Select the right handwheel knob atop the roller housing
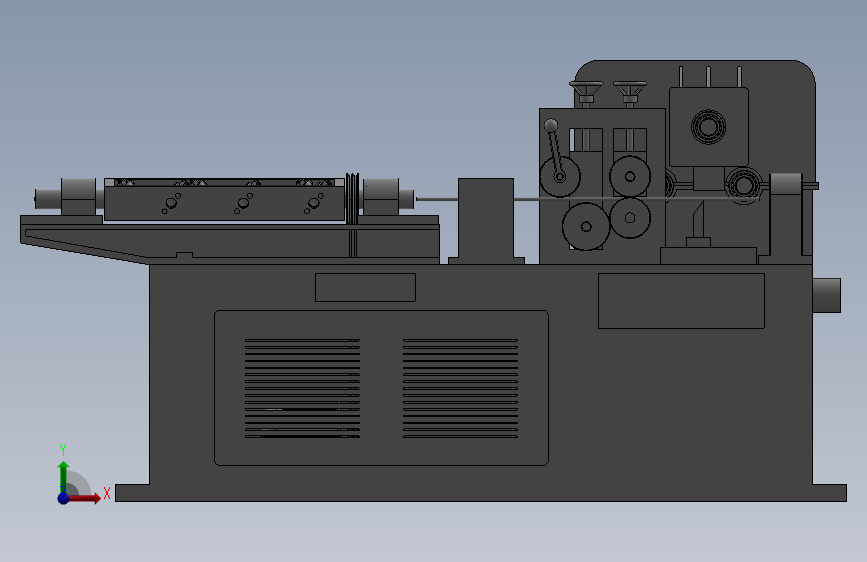 [630, 92]
